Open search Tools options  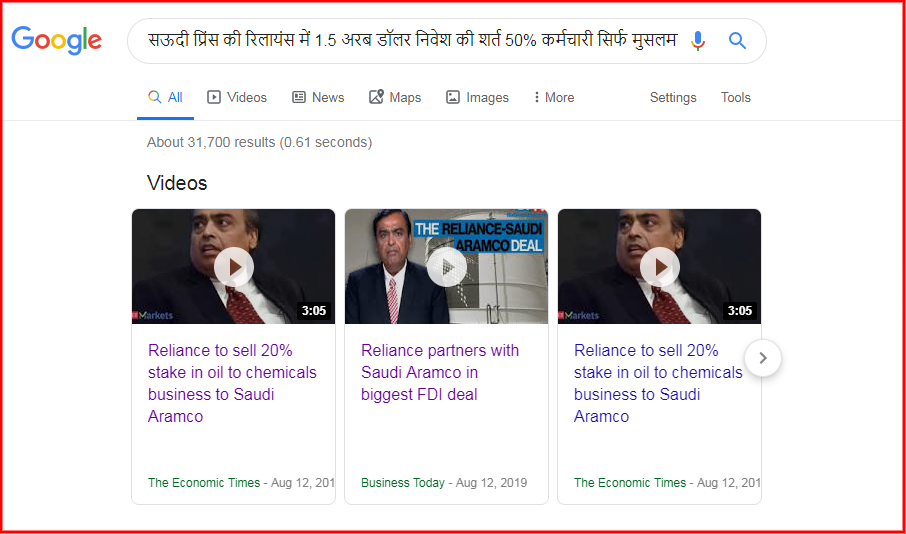[736, 97]
